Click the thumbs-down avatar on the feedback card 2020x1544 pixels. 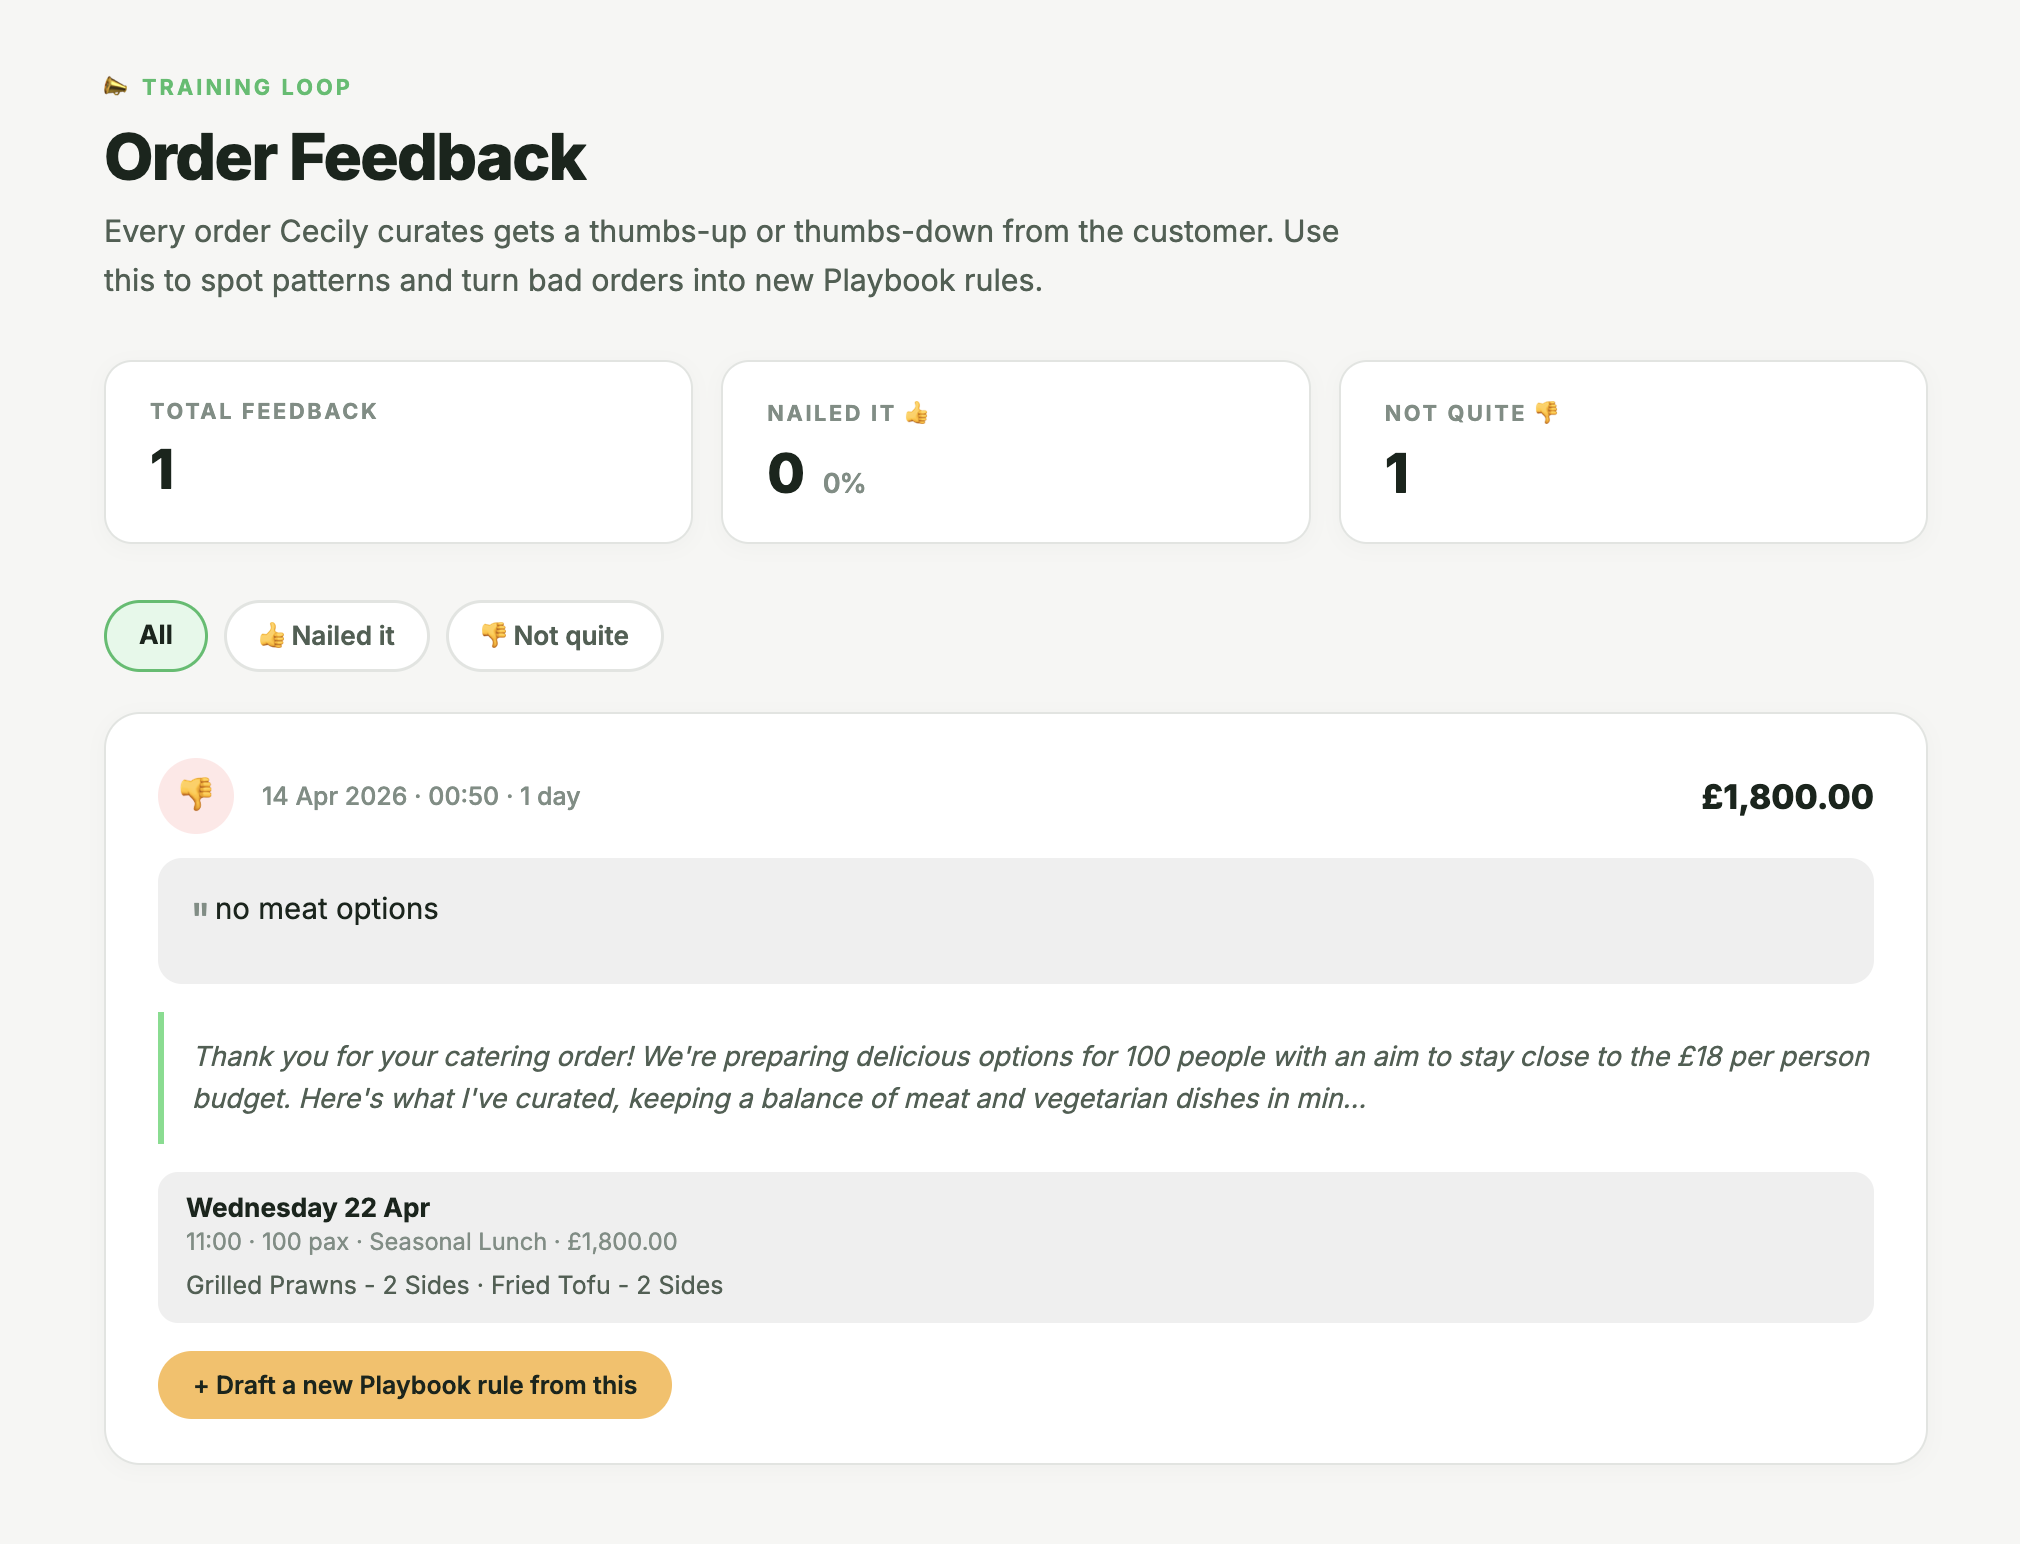[195, 795]
